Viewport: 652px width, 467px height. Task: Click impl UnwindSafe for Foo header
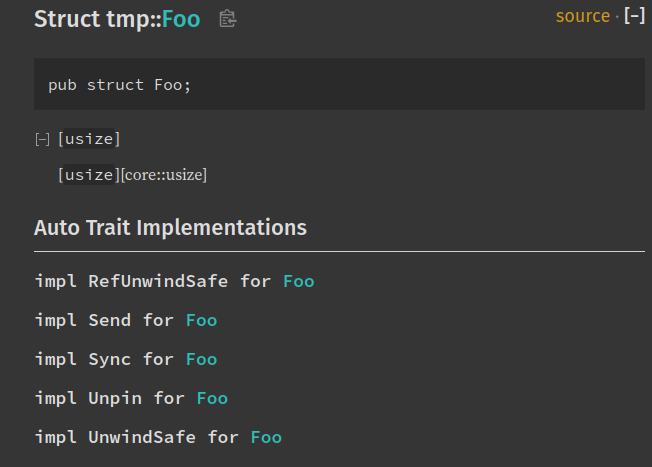(158, 437)
